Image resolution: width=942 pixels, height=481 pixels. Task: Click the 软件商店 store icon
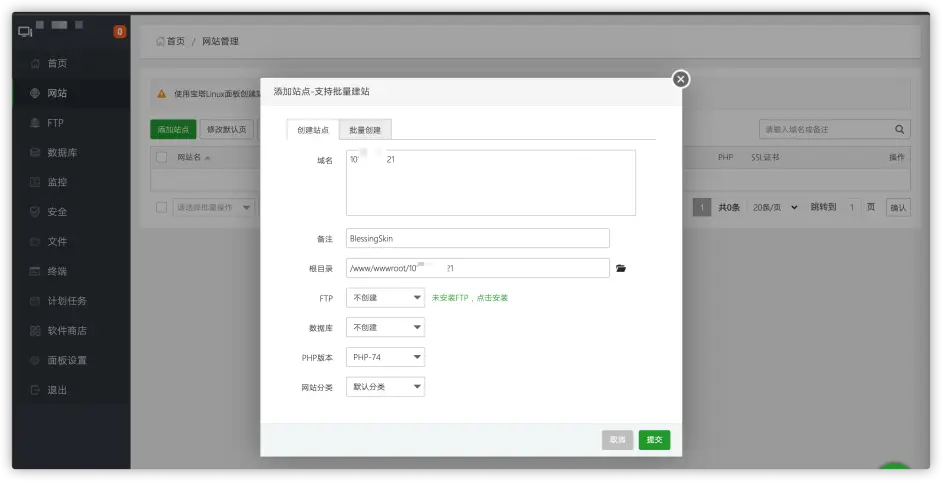pos(35,331)
